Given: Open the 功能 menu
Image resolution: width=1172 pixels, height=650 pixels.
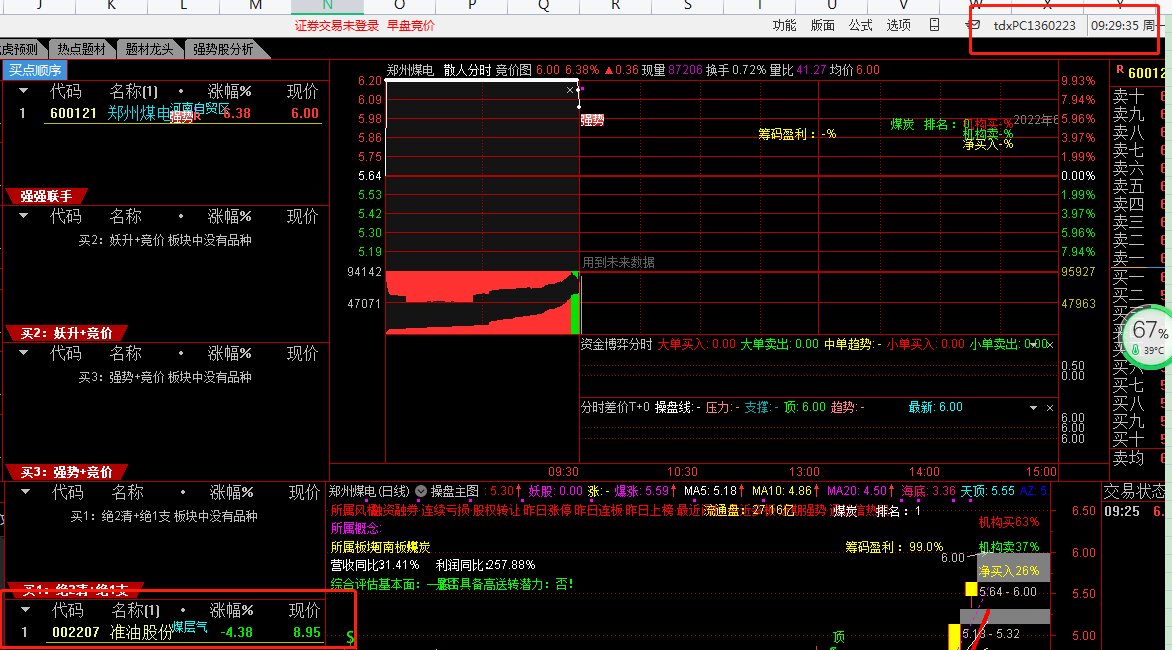Looking at the screenshot, I should tap(785, 25).
